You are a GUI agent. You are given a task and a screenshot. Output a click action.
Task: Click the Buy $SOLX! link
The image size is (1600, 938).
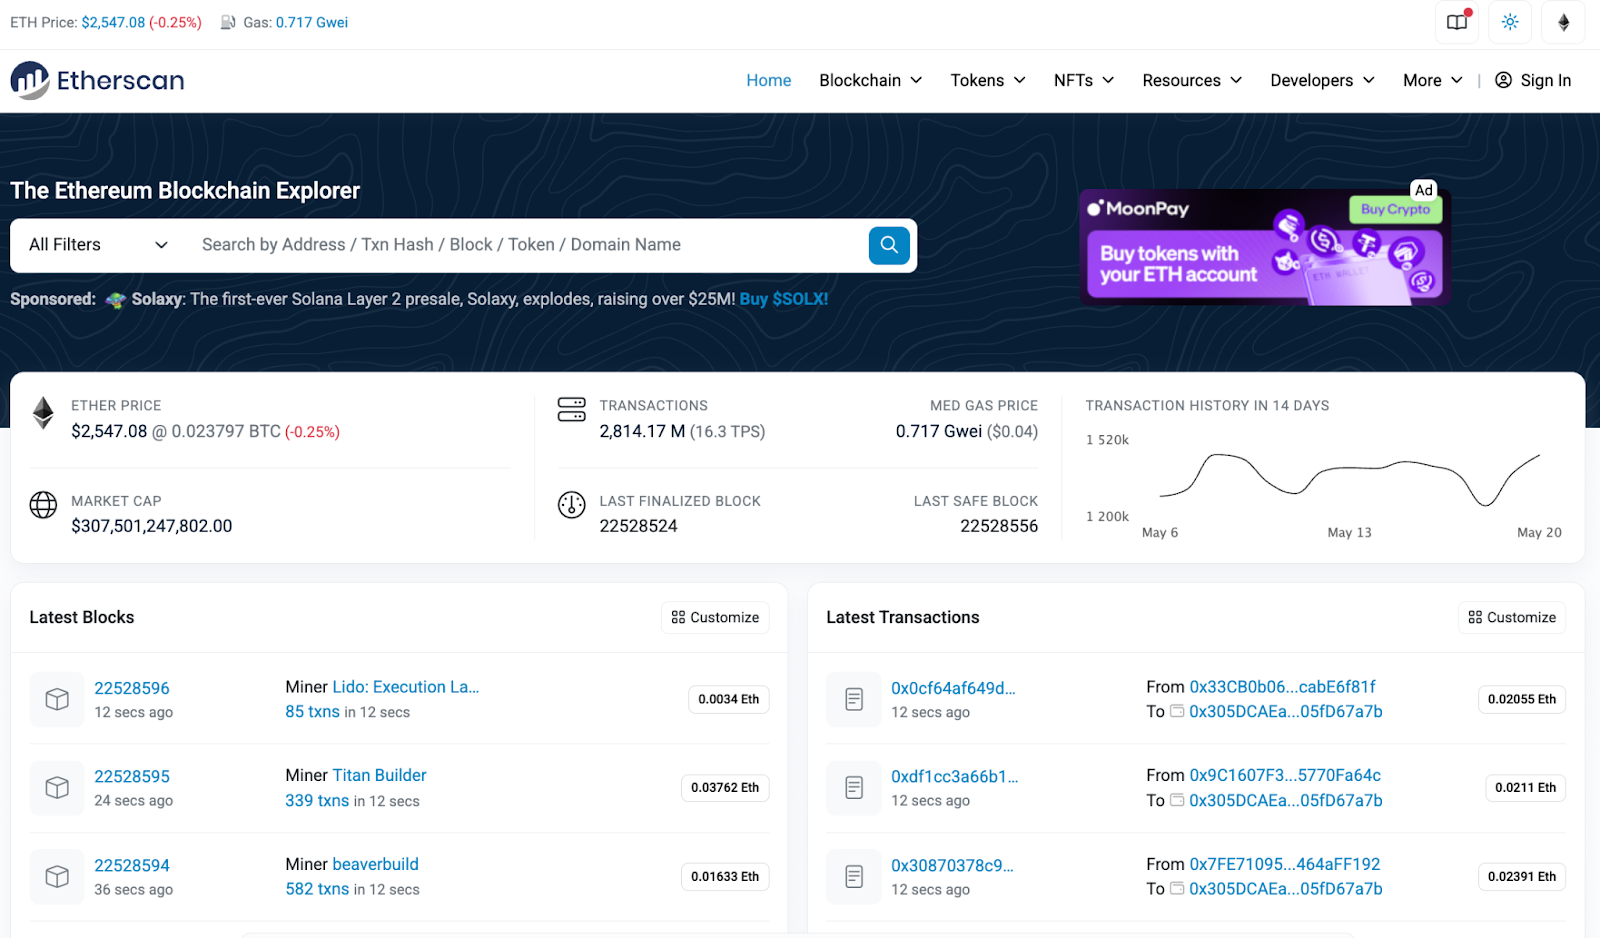point(784,299)
